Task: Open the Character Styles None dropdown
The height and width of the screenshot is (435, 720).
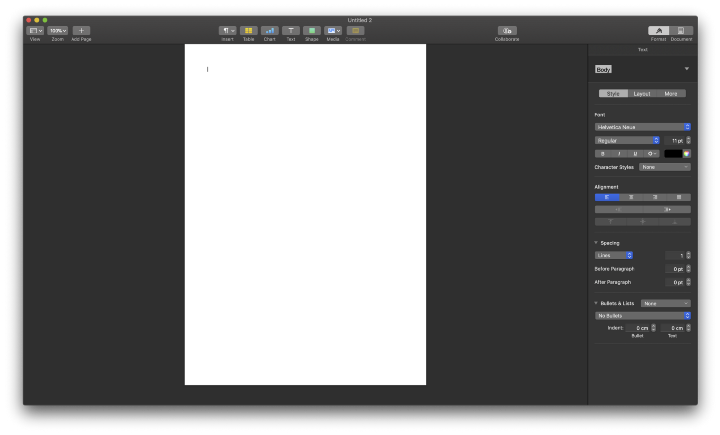Action: coord(665,167)
